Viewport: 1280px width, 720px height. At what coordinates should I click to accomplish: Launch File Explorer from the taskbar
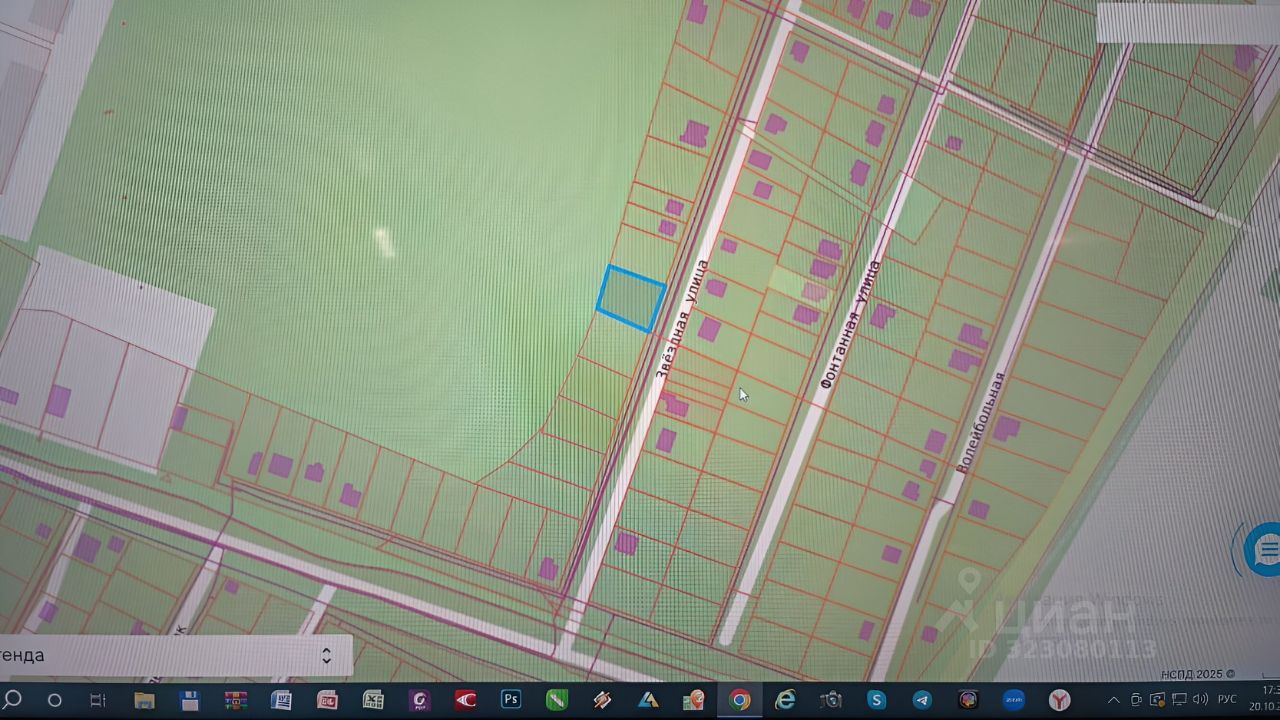(144, 700)
